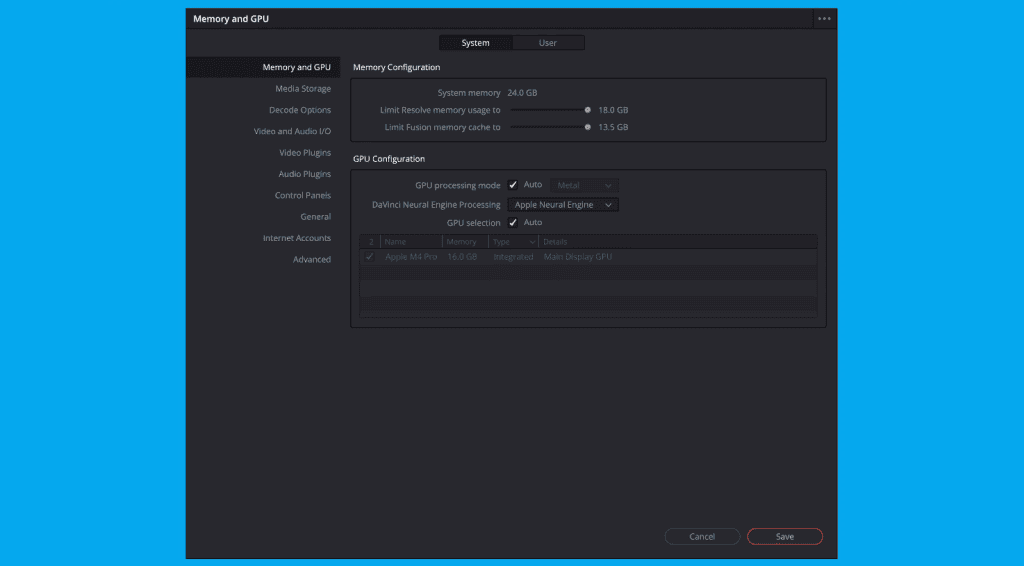Expand the Apple Neural Engine dropdown
Image resolution: width=1024 pixels, height=566 pixels.
(563, 205)
